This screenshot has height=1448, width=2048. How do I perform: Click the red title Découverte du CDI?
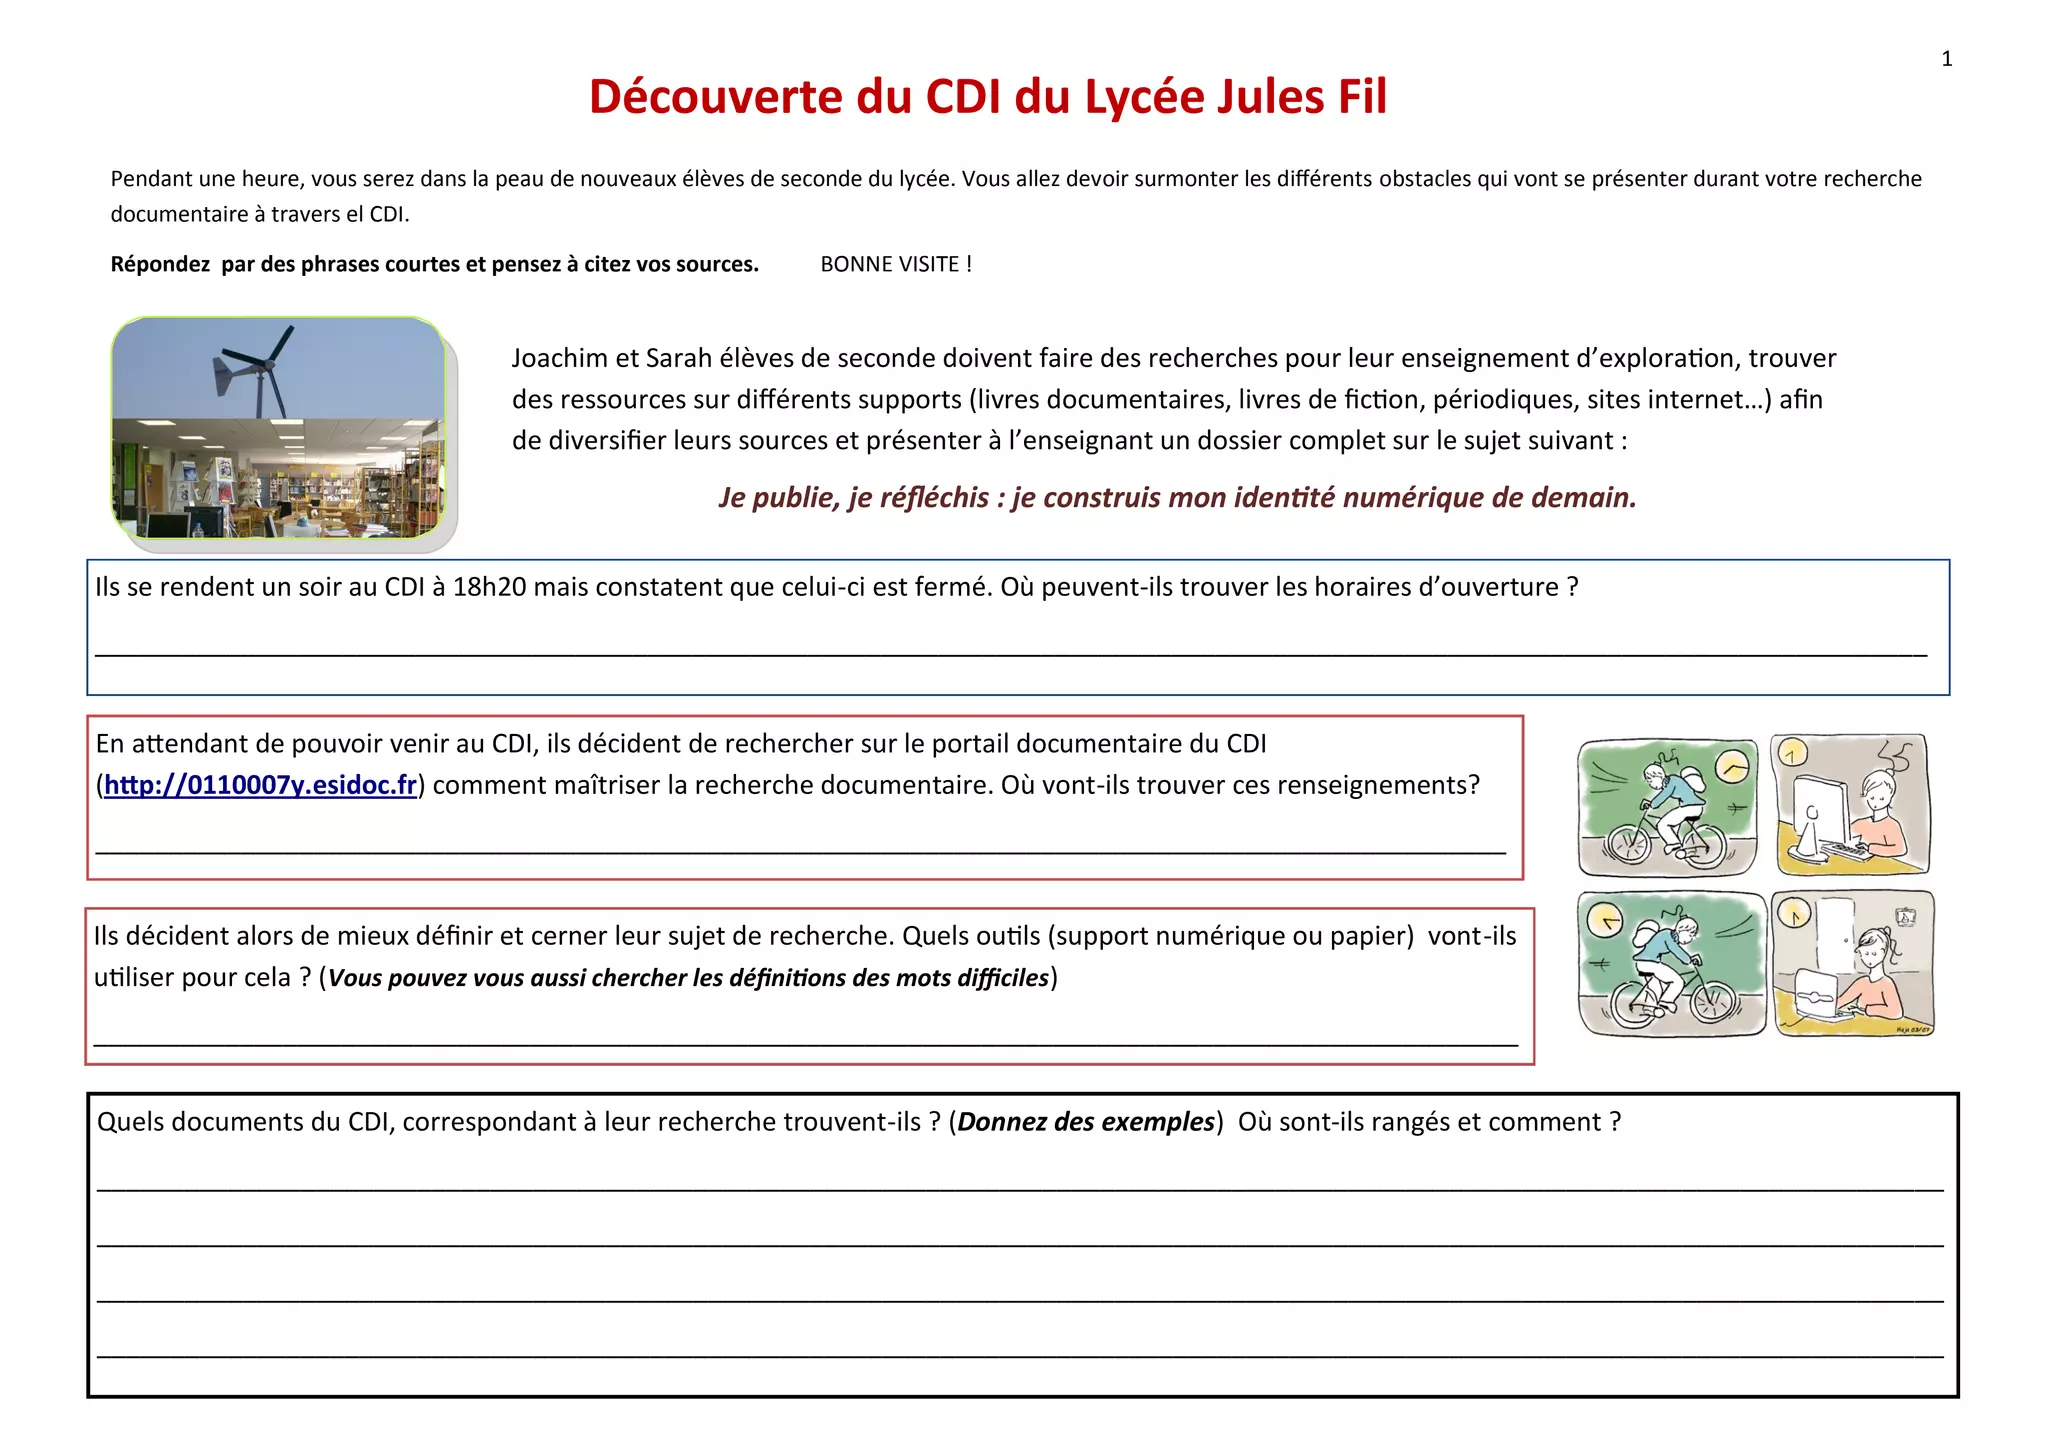click(987, 98)
